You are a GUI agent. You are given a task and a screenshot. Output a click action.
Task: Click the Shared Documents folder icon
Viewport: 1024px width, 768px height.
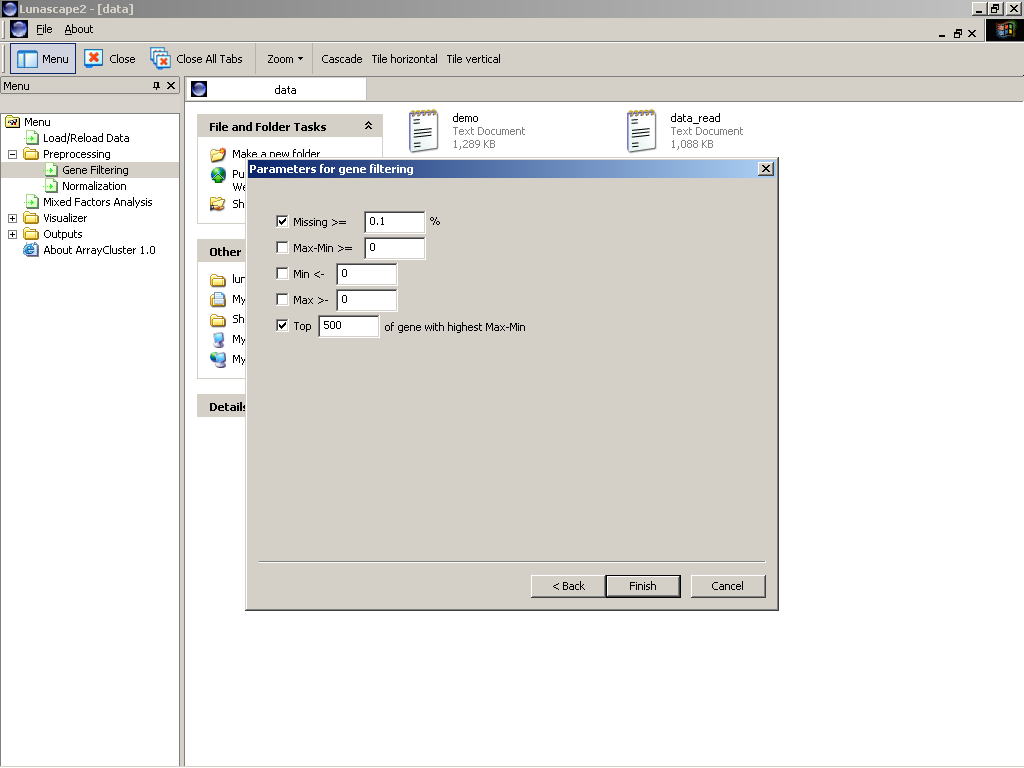click(x=217, y=319)
